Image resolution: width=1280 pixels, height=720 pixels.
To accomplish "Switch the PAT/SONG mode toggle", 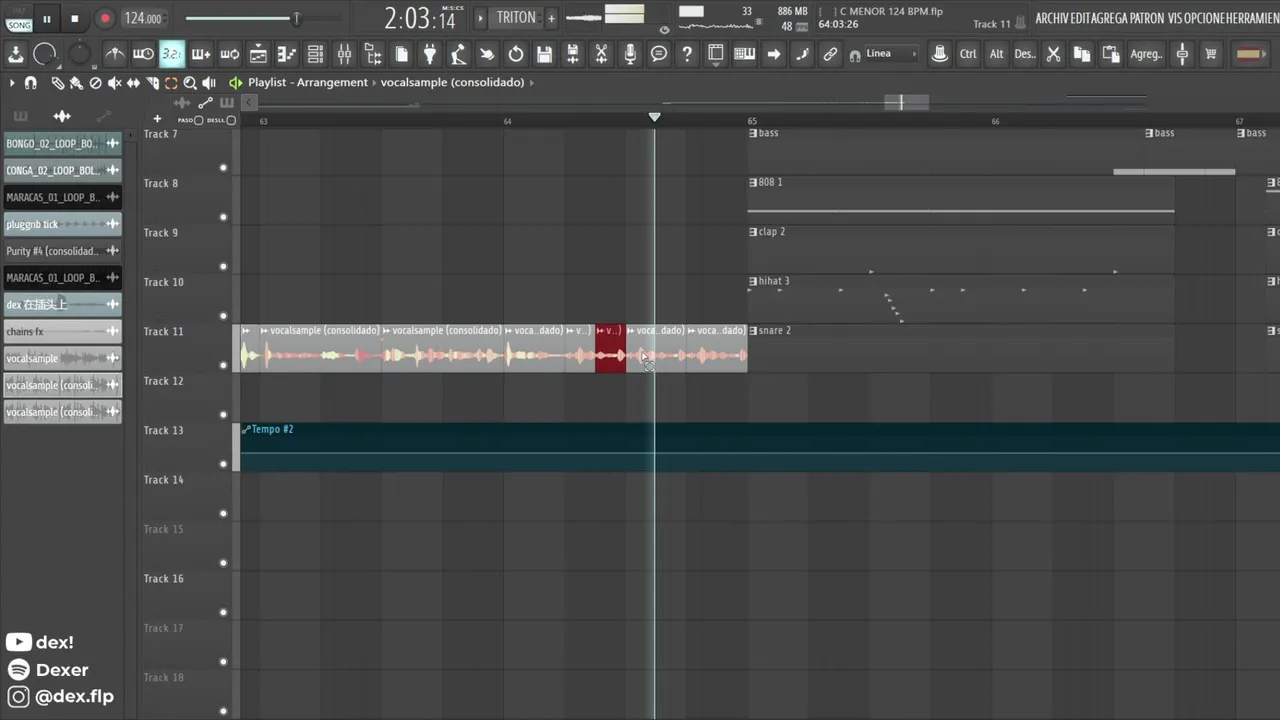I will (19, 19).
